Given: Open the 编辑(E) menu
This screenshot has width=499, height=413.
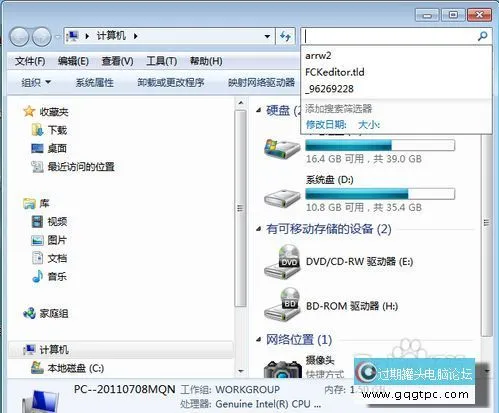Looking at the screenshot, I should click(73, 61).
